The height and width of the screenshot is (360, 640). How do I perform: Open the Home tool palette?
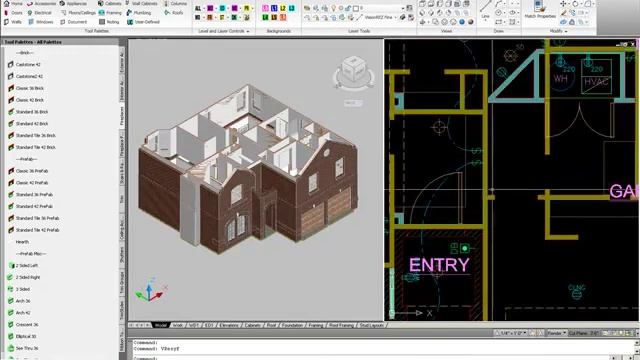coord(13,3)
